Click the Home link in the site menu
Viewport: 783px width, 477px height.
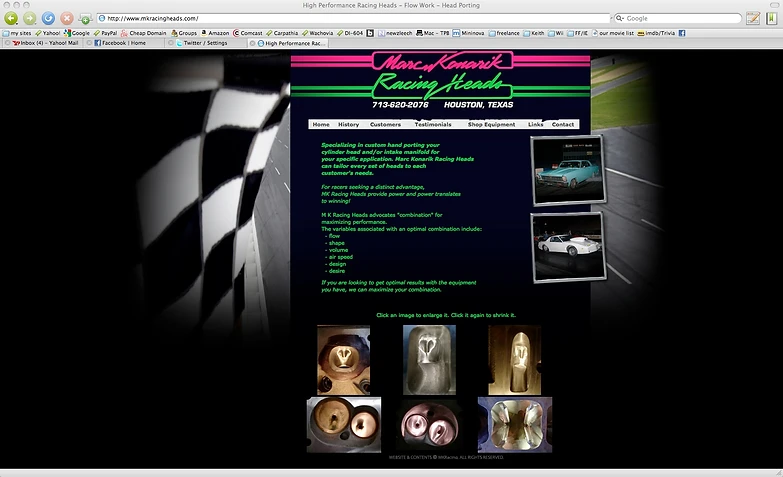pyautogui.click(x=321, y=124)
